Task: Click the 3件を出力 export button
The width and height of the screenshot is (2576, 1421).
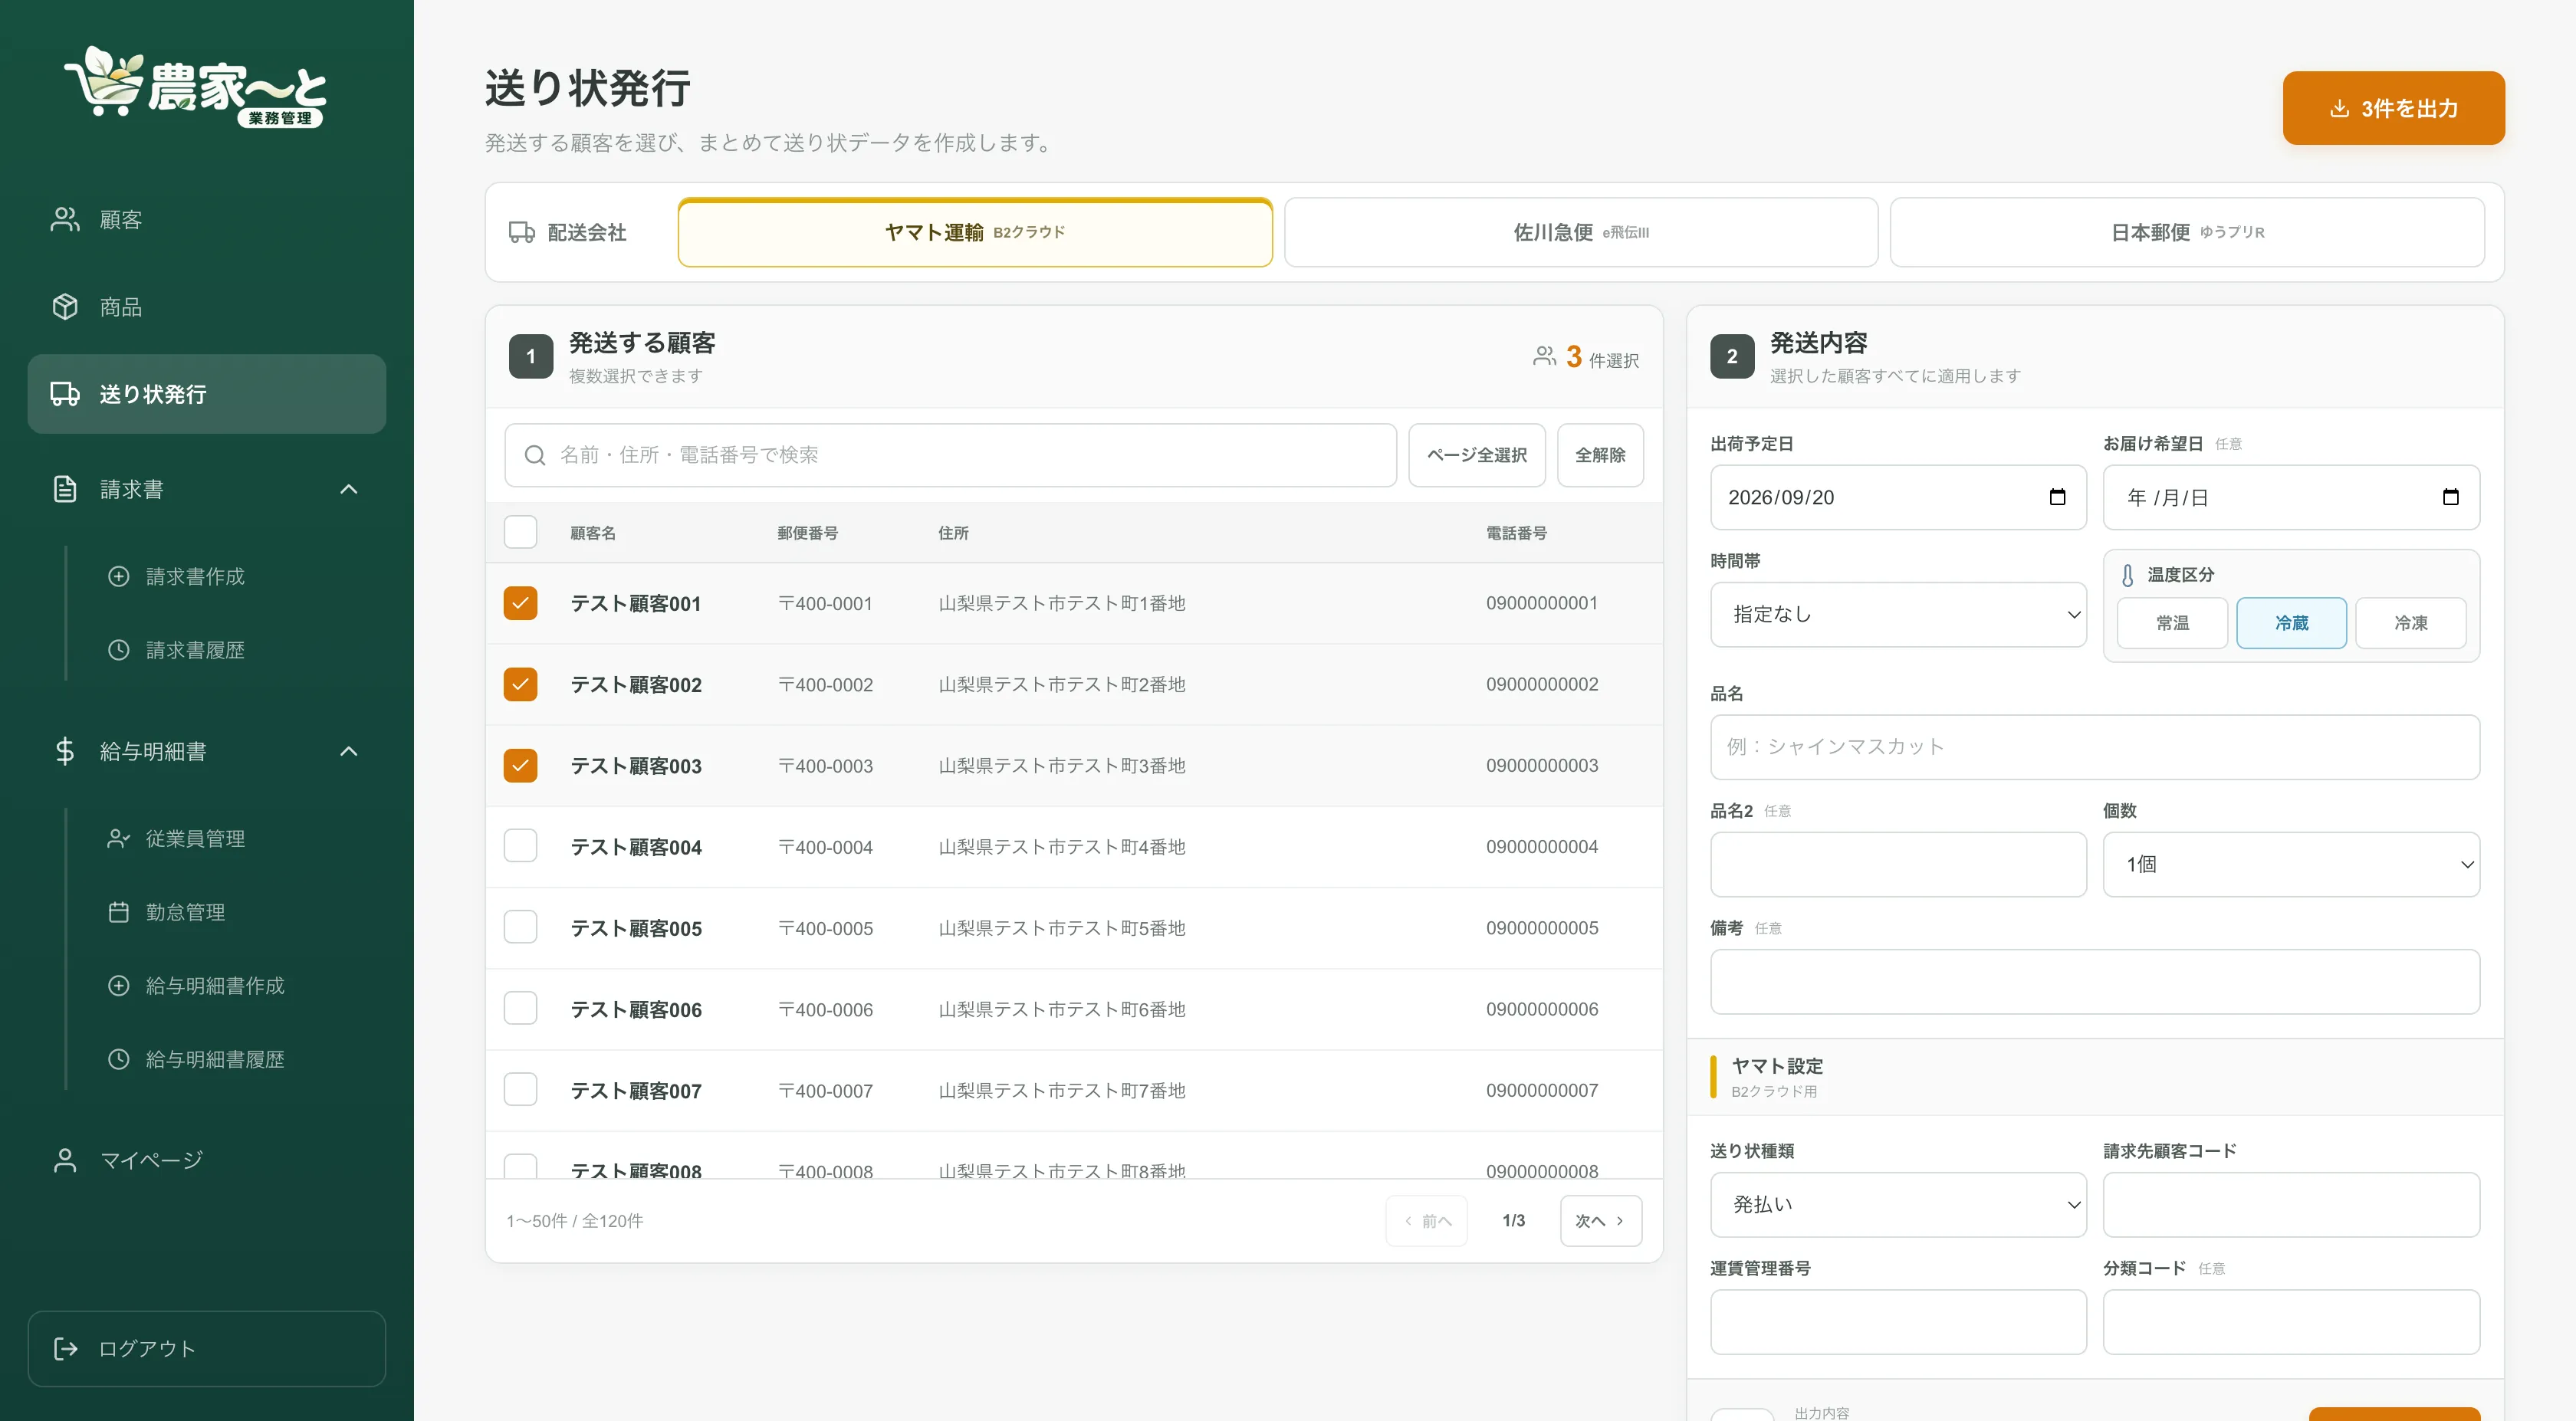Action: pos(2394,108)
